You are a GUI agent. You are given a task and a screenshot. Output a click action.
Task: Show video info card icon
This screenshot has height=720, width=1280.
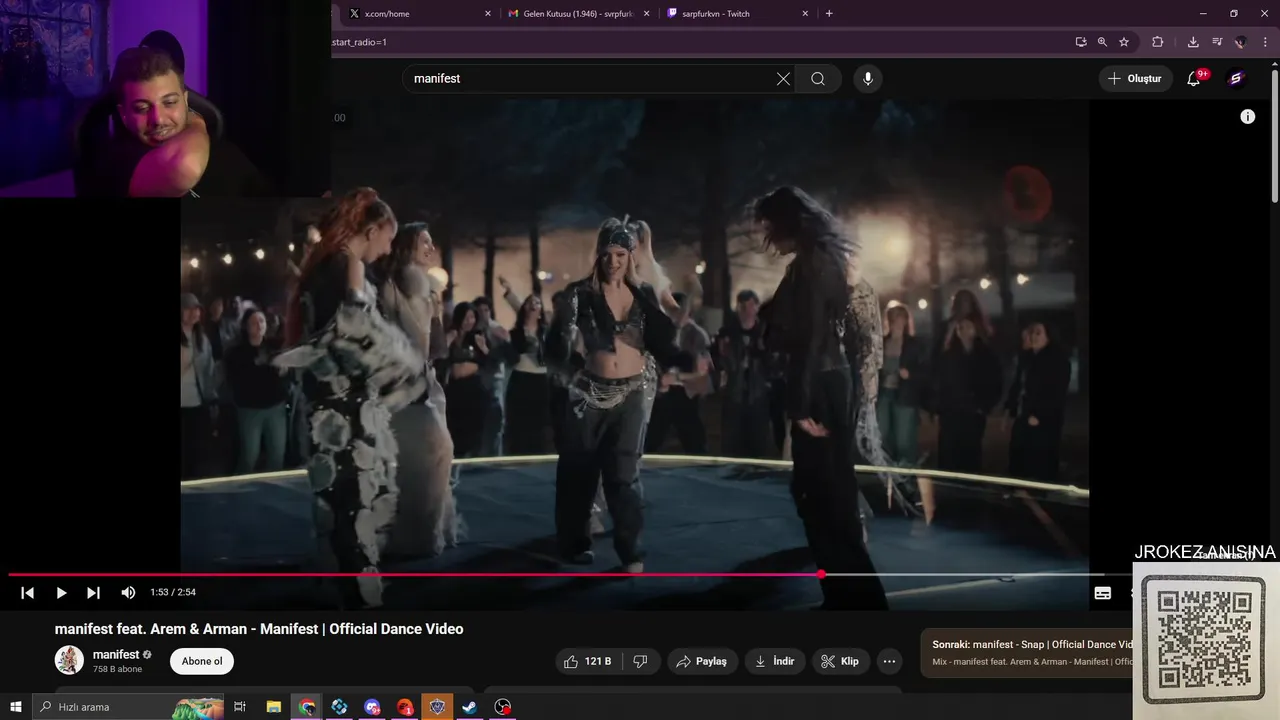[1247, 117]
